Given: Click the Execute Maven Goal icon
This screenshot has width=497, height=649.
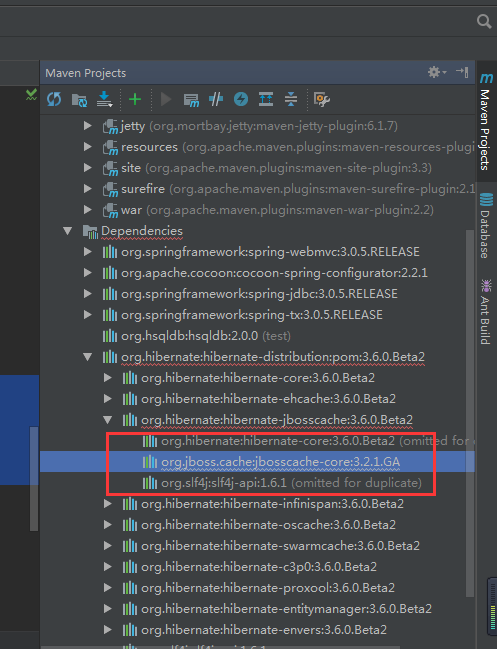Looking at the screenshot, I should point(191,100).
